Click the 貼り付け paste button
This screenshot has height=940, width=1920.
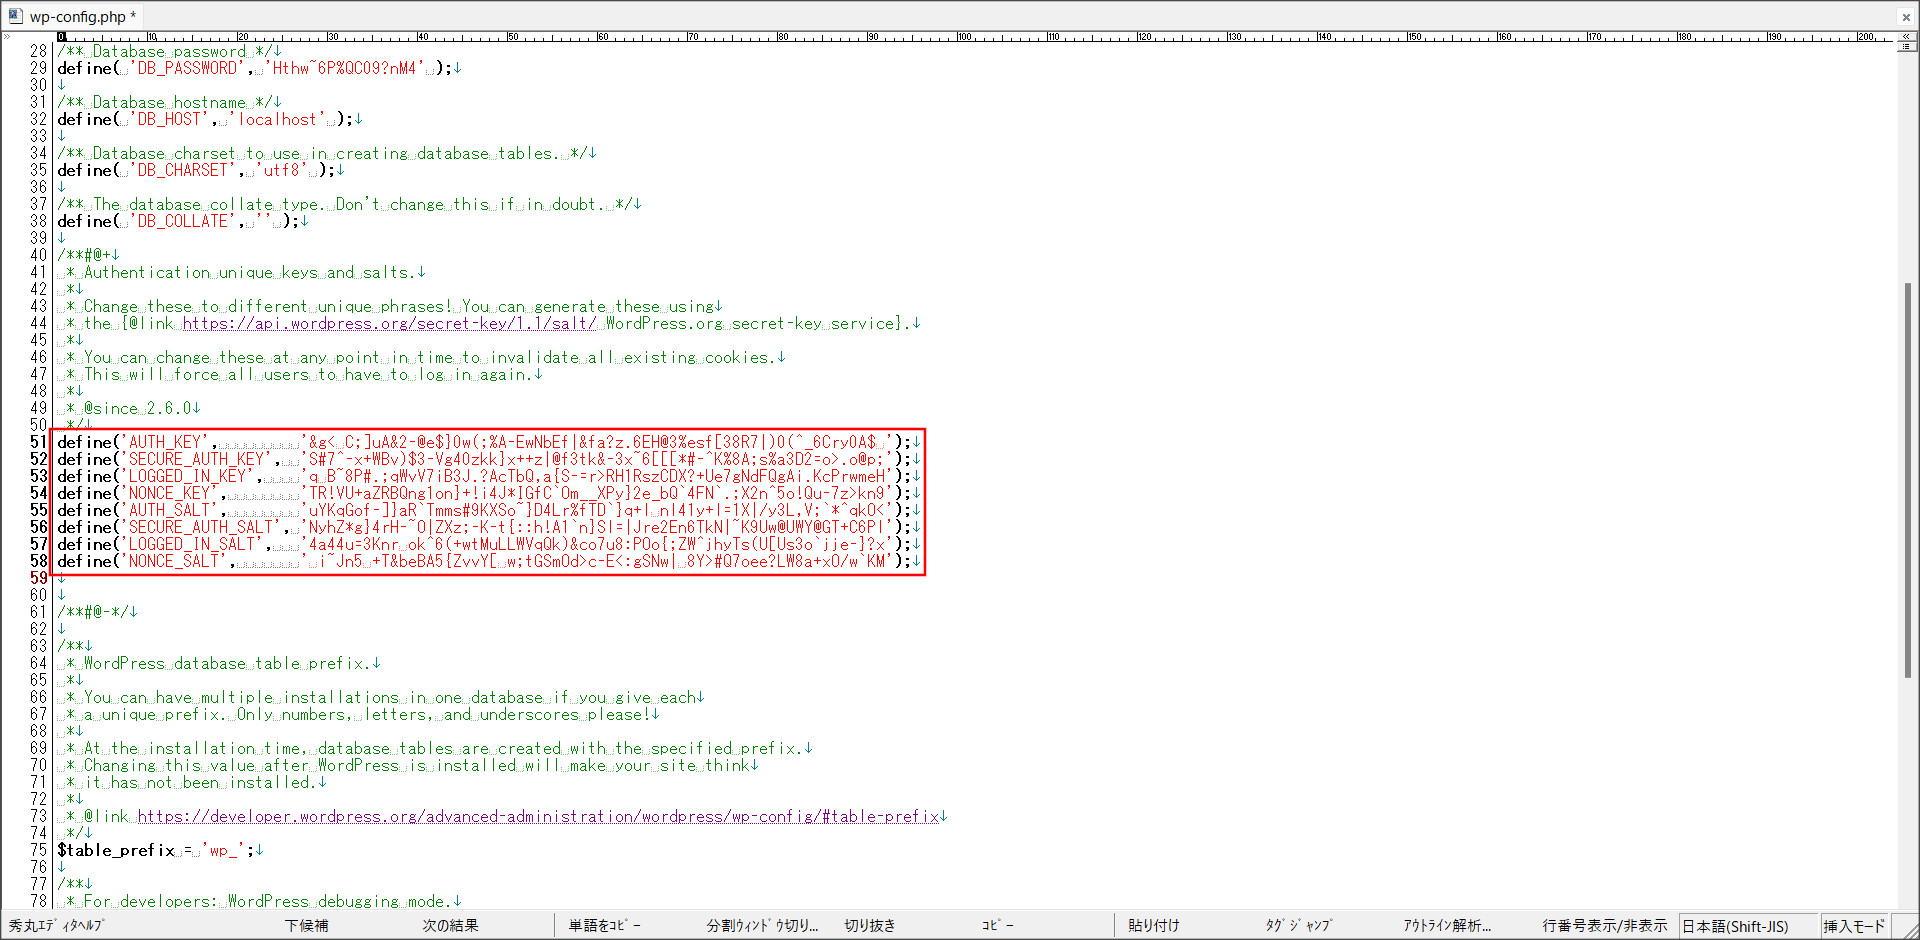pyautogui.click(x=1153, y=926)
